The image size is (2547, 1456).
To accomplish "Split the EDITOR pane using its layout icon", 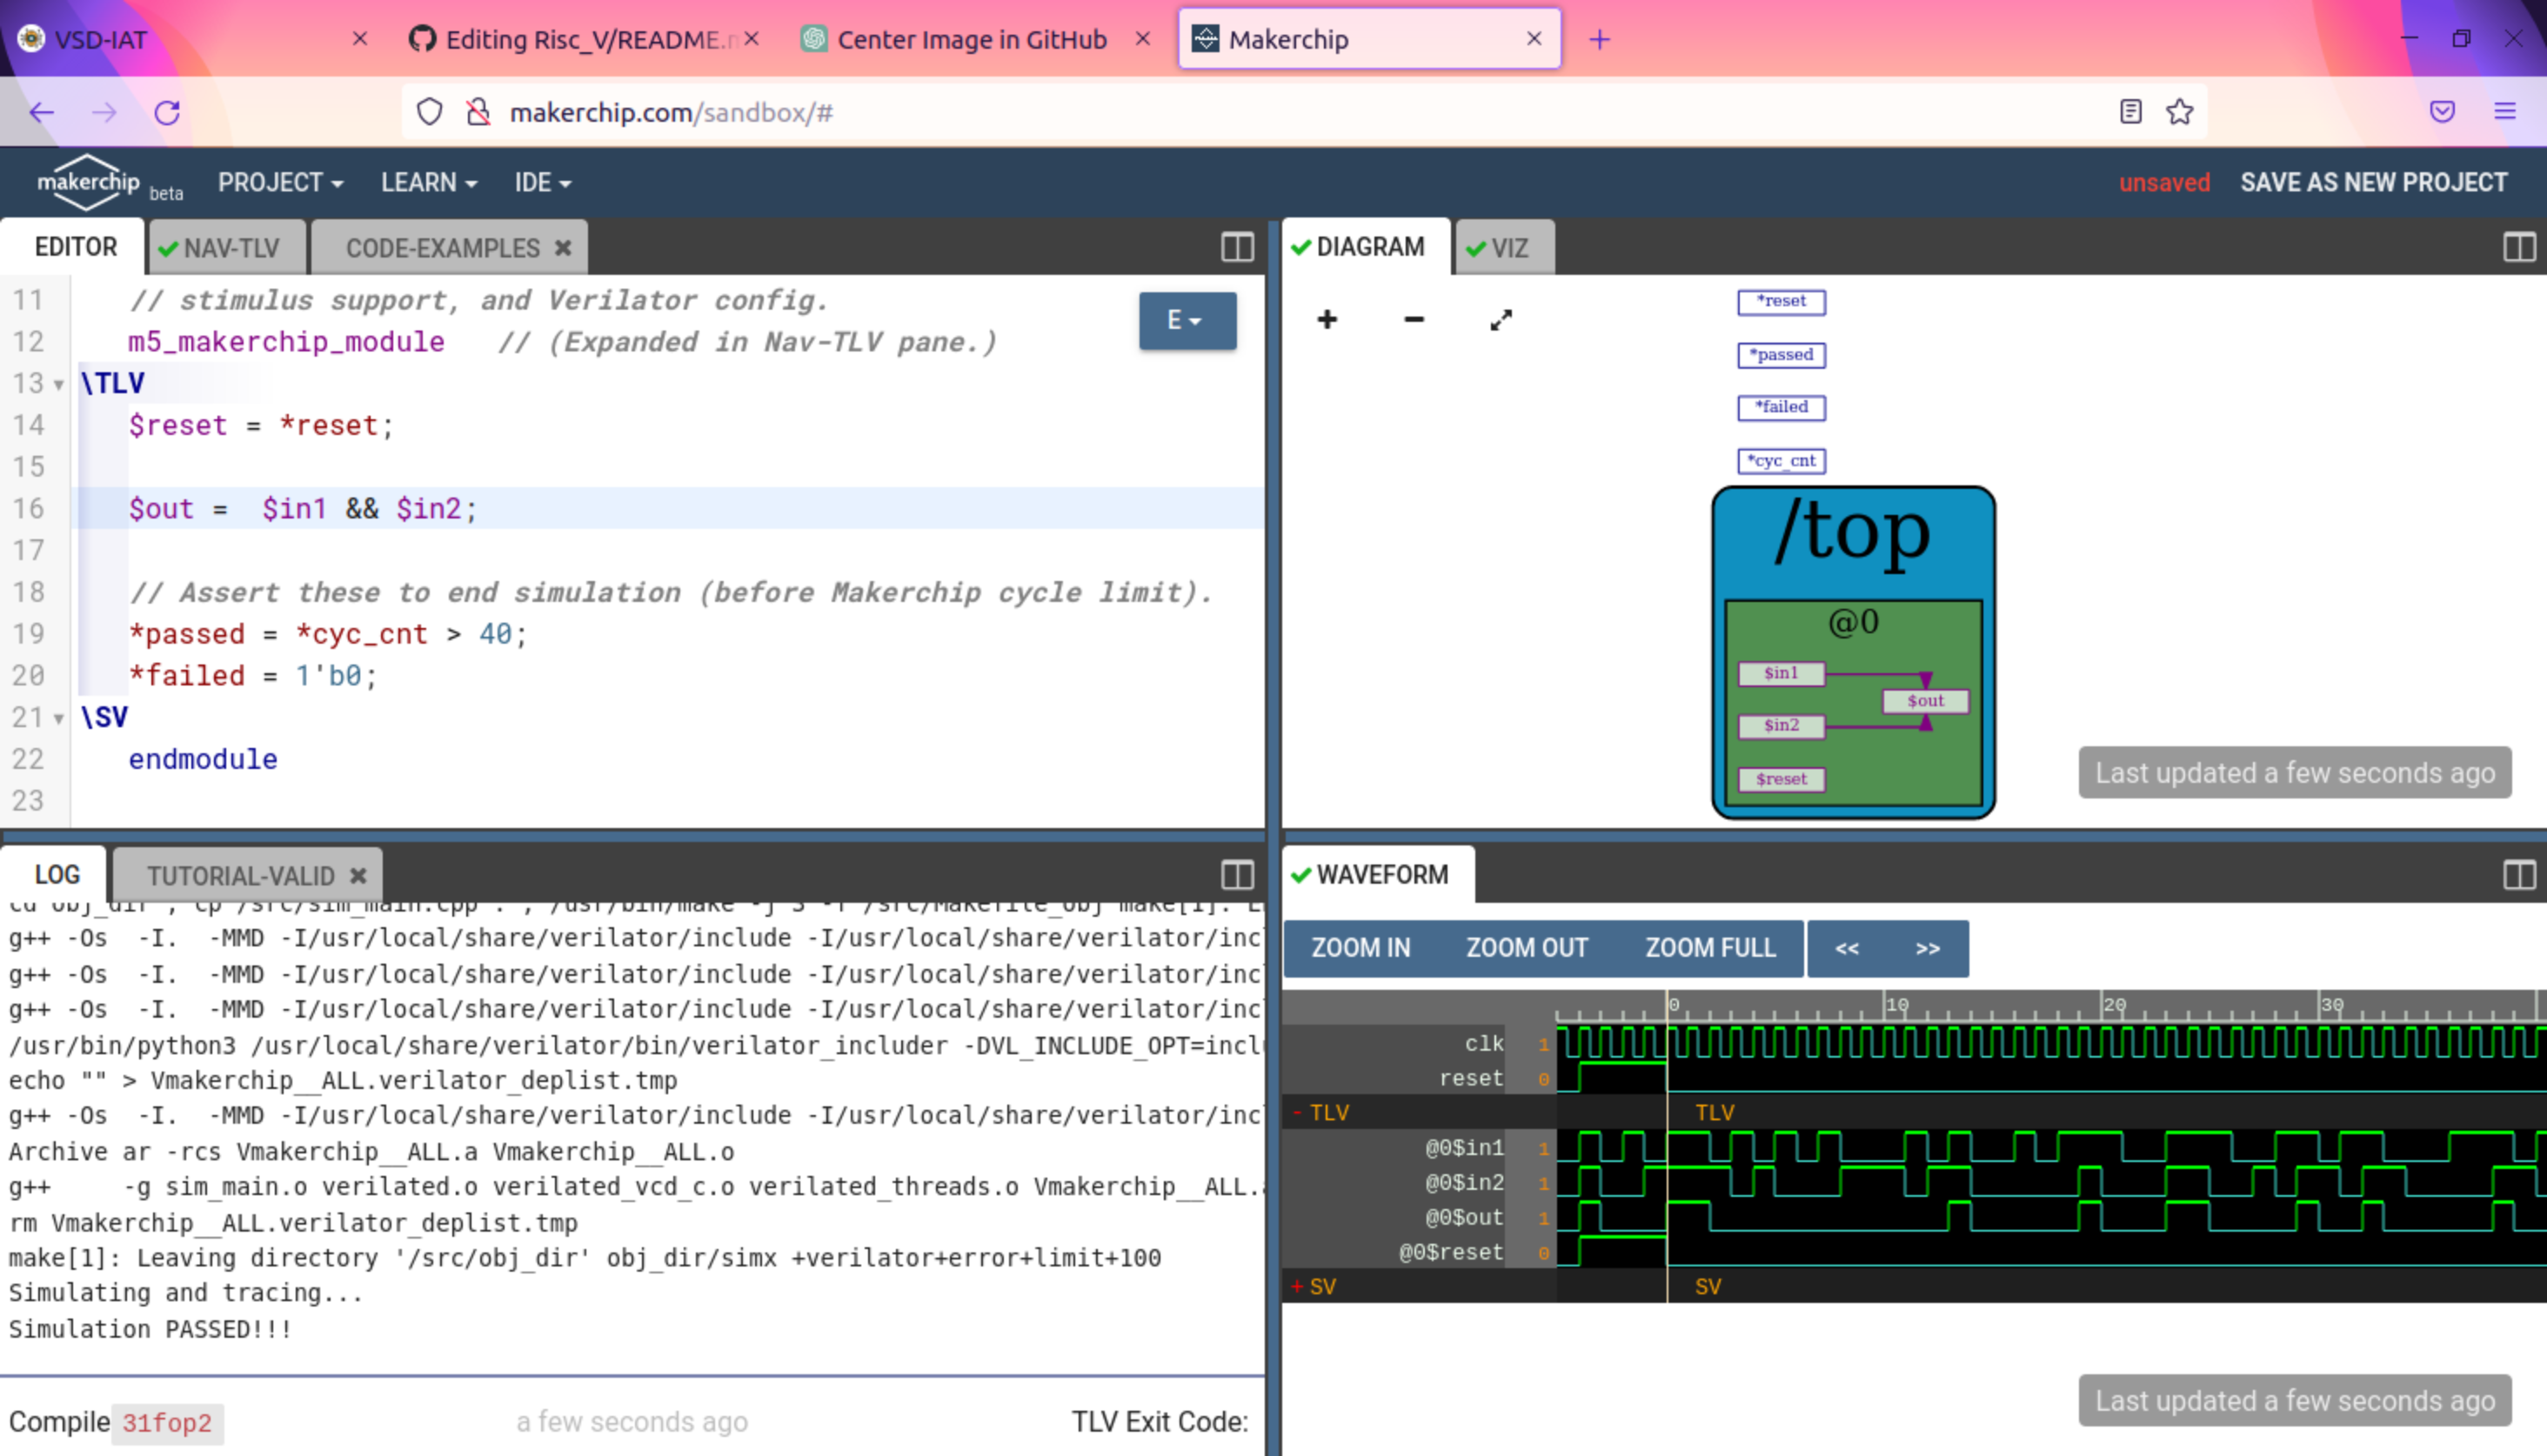I will 1236,247.
